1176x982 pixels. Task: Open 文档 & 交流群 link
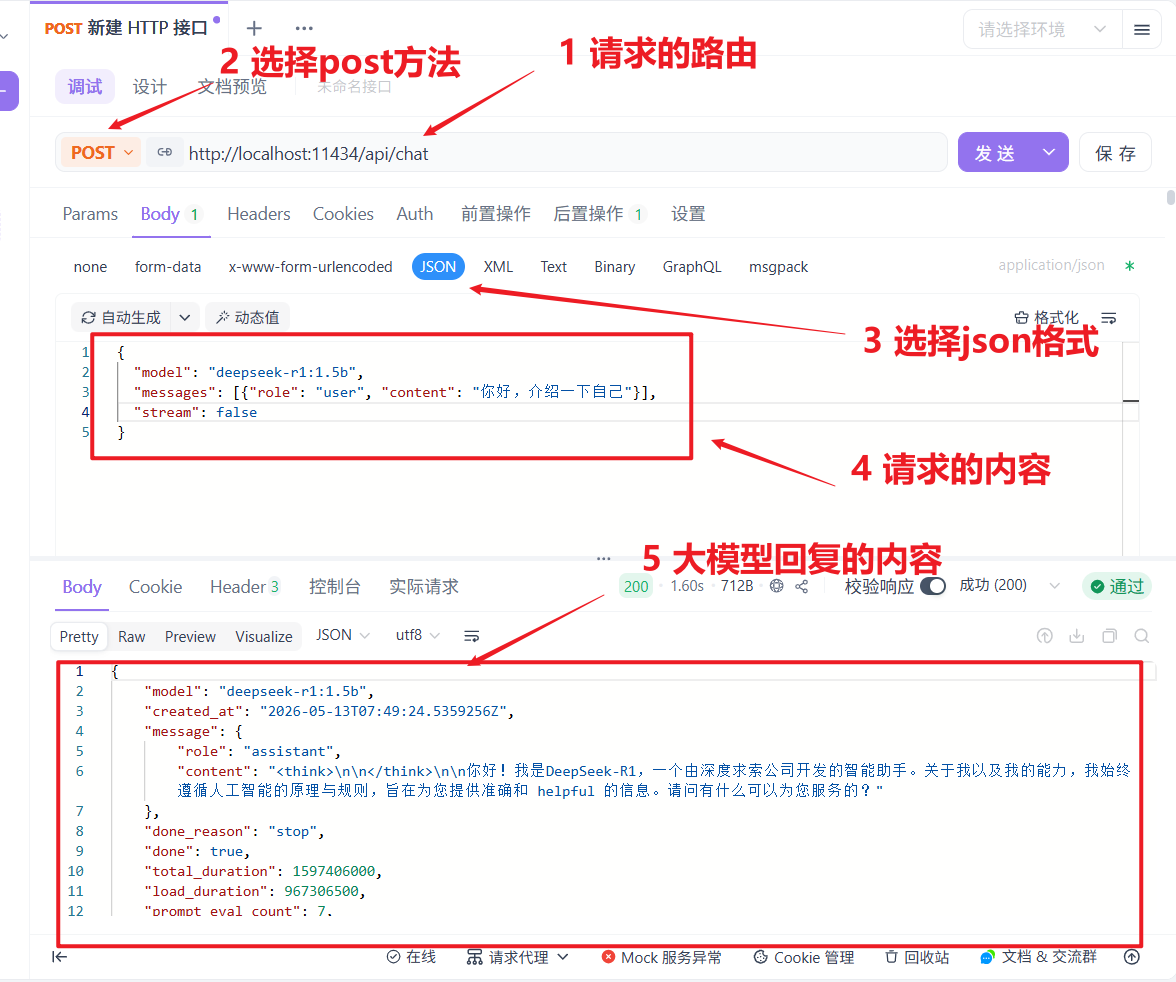coord(1038,957)
